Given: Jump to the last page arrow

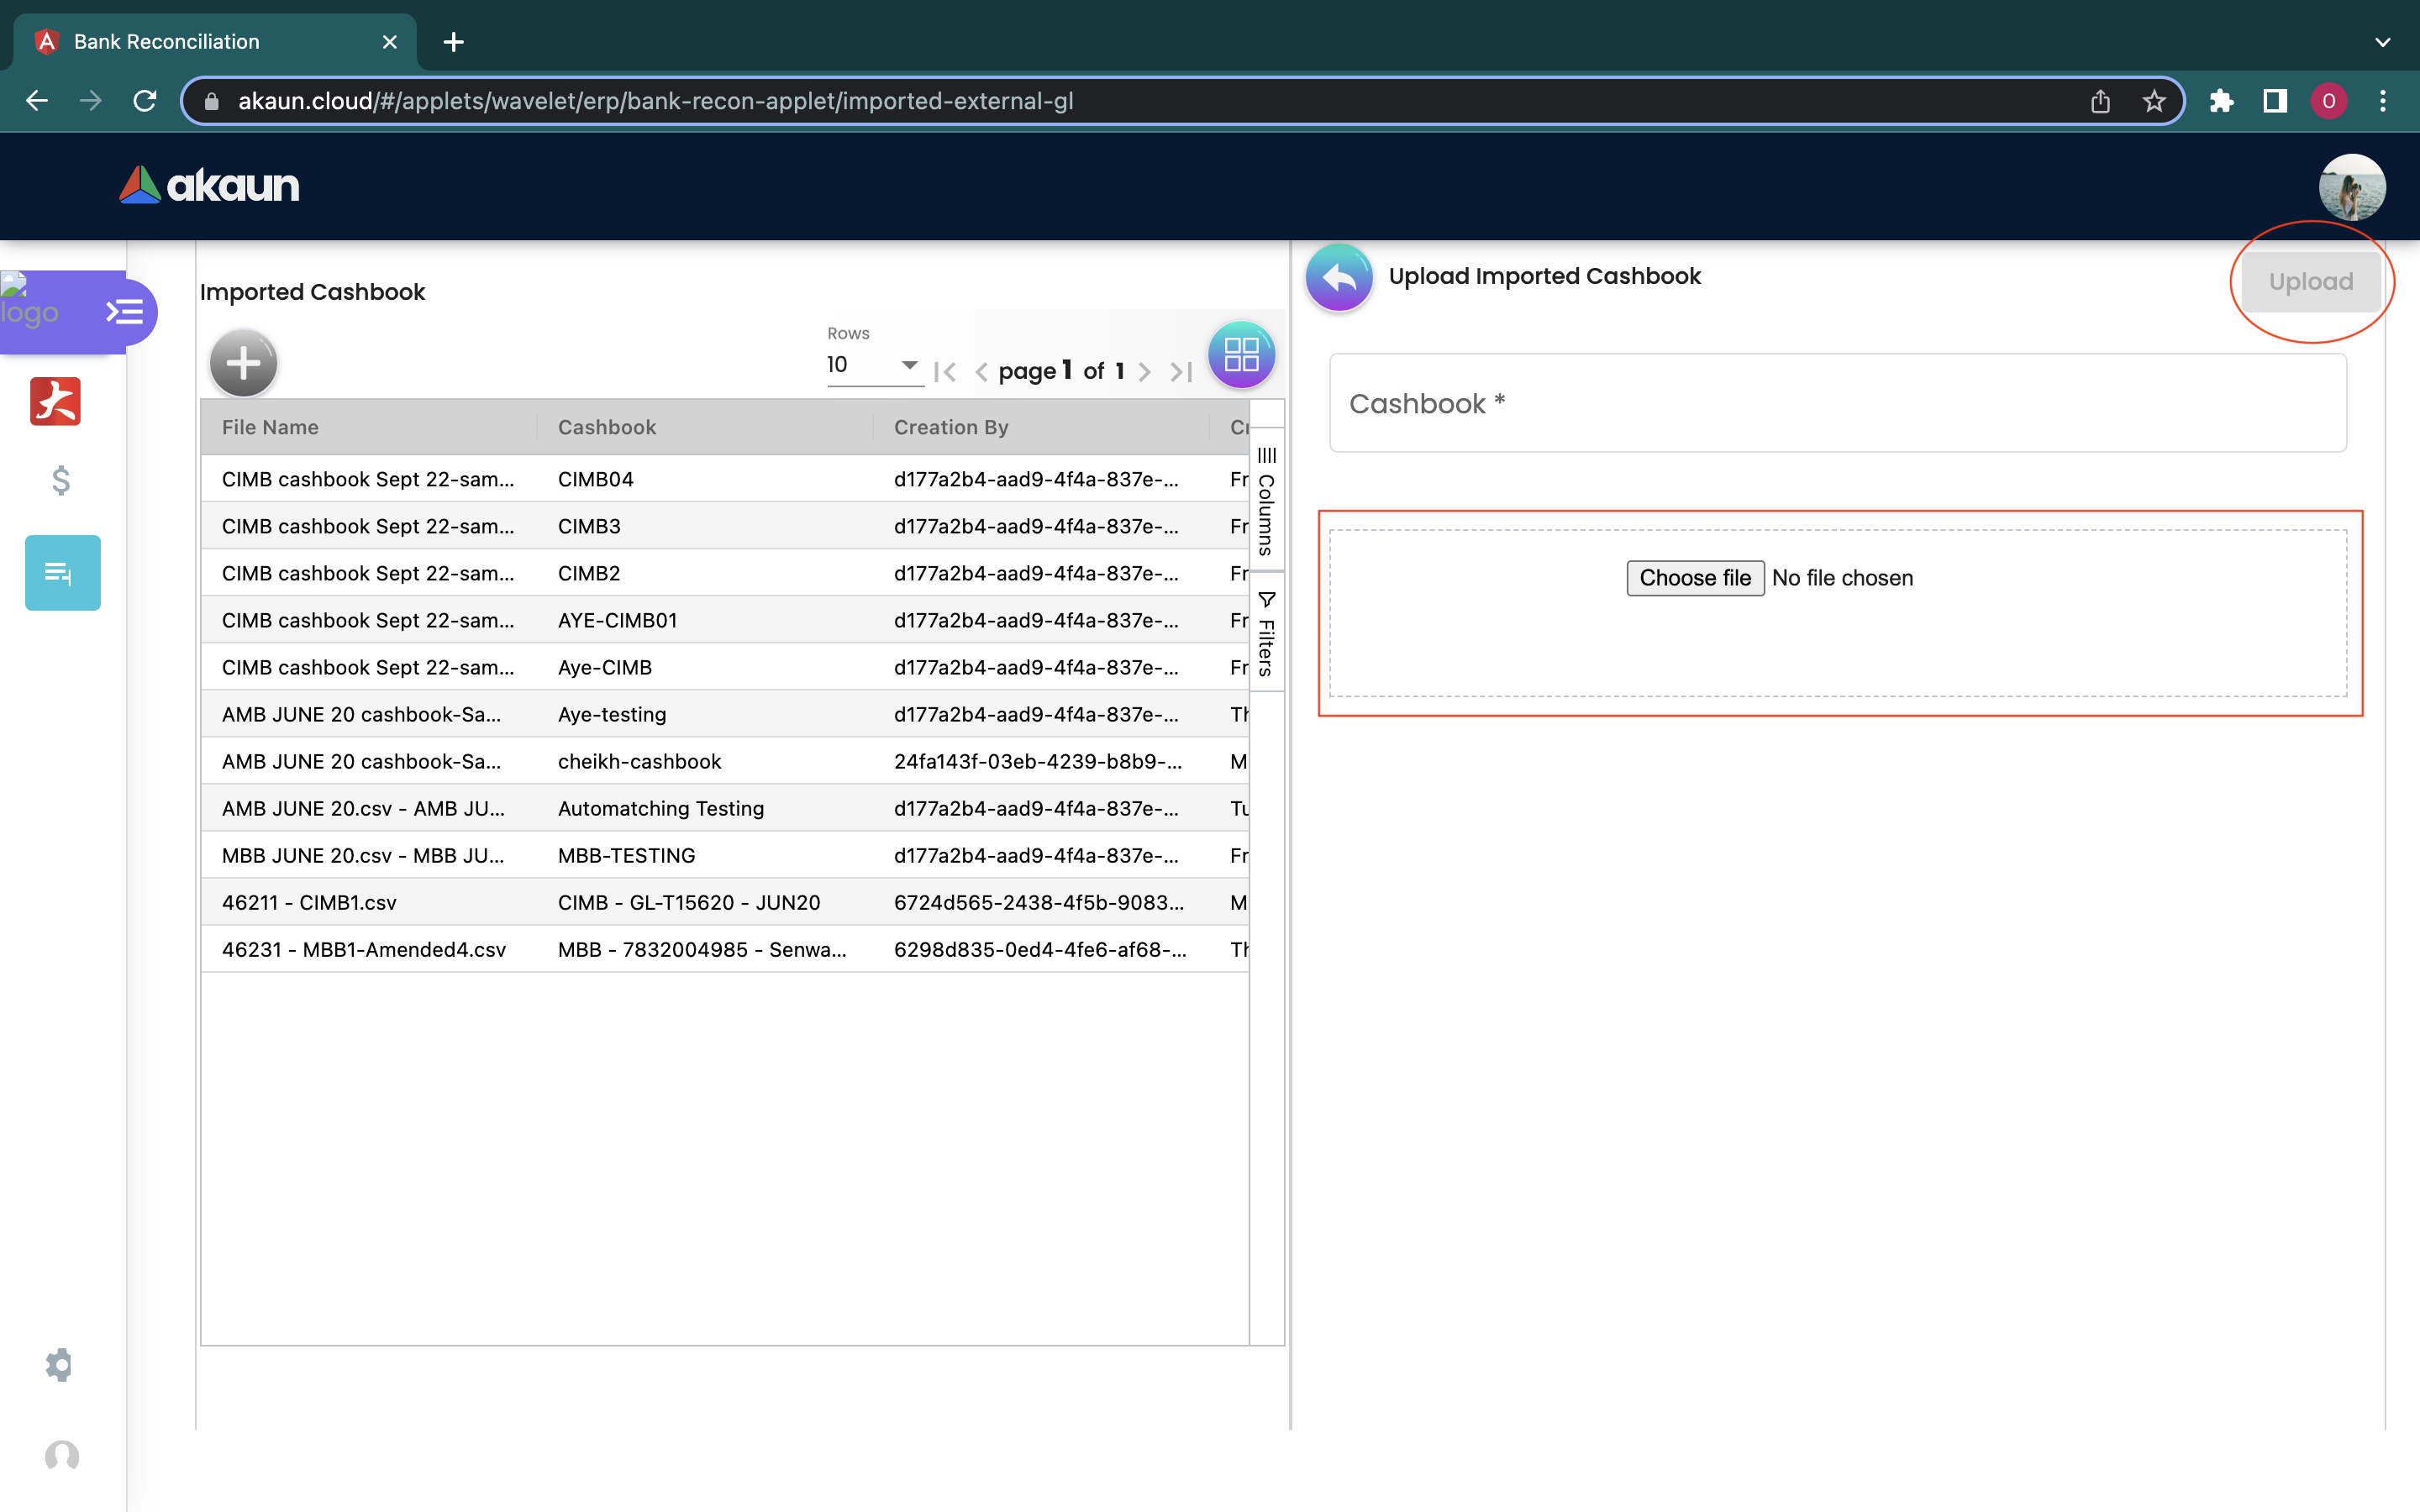Looking at the screenshot, I should (x=1181, y=372).
